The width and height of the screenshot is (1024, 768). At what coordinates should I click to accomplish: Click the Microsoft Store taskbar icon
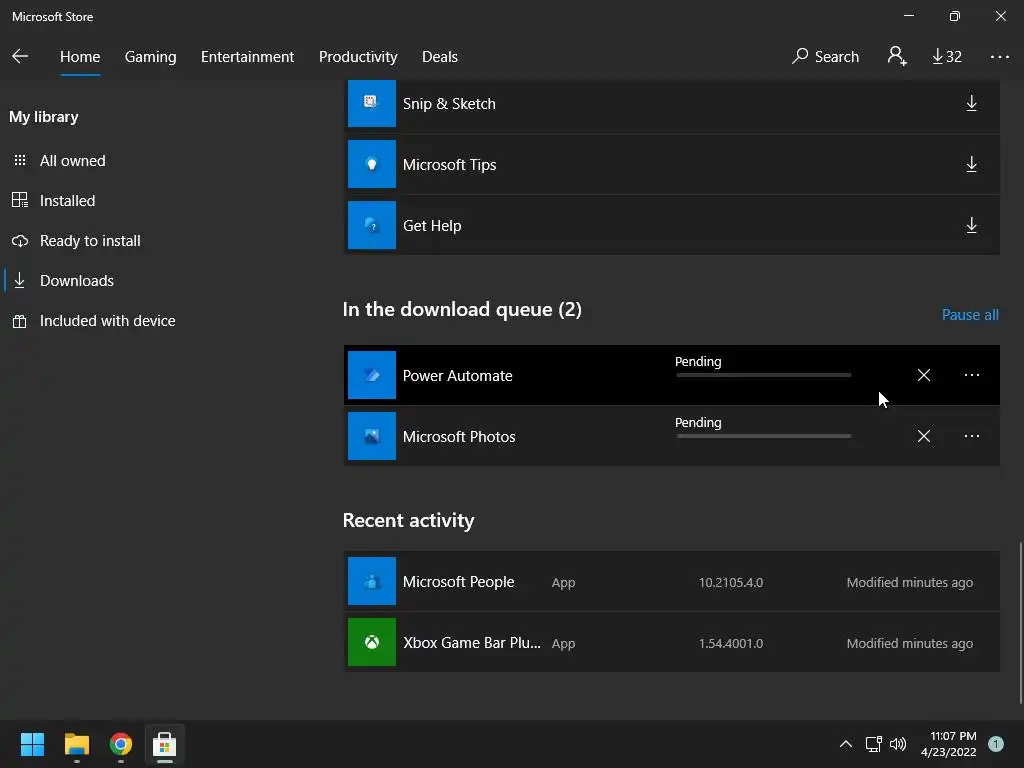tap(165, 744)
